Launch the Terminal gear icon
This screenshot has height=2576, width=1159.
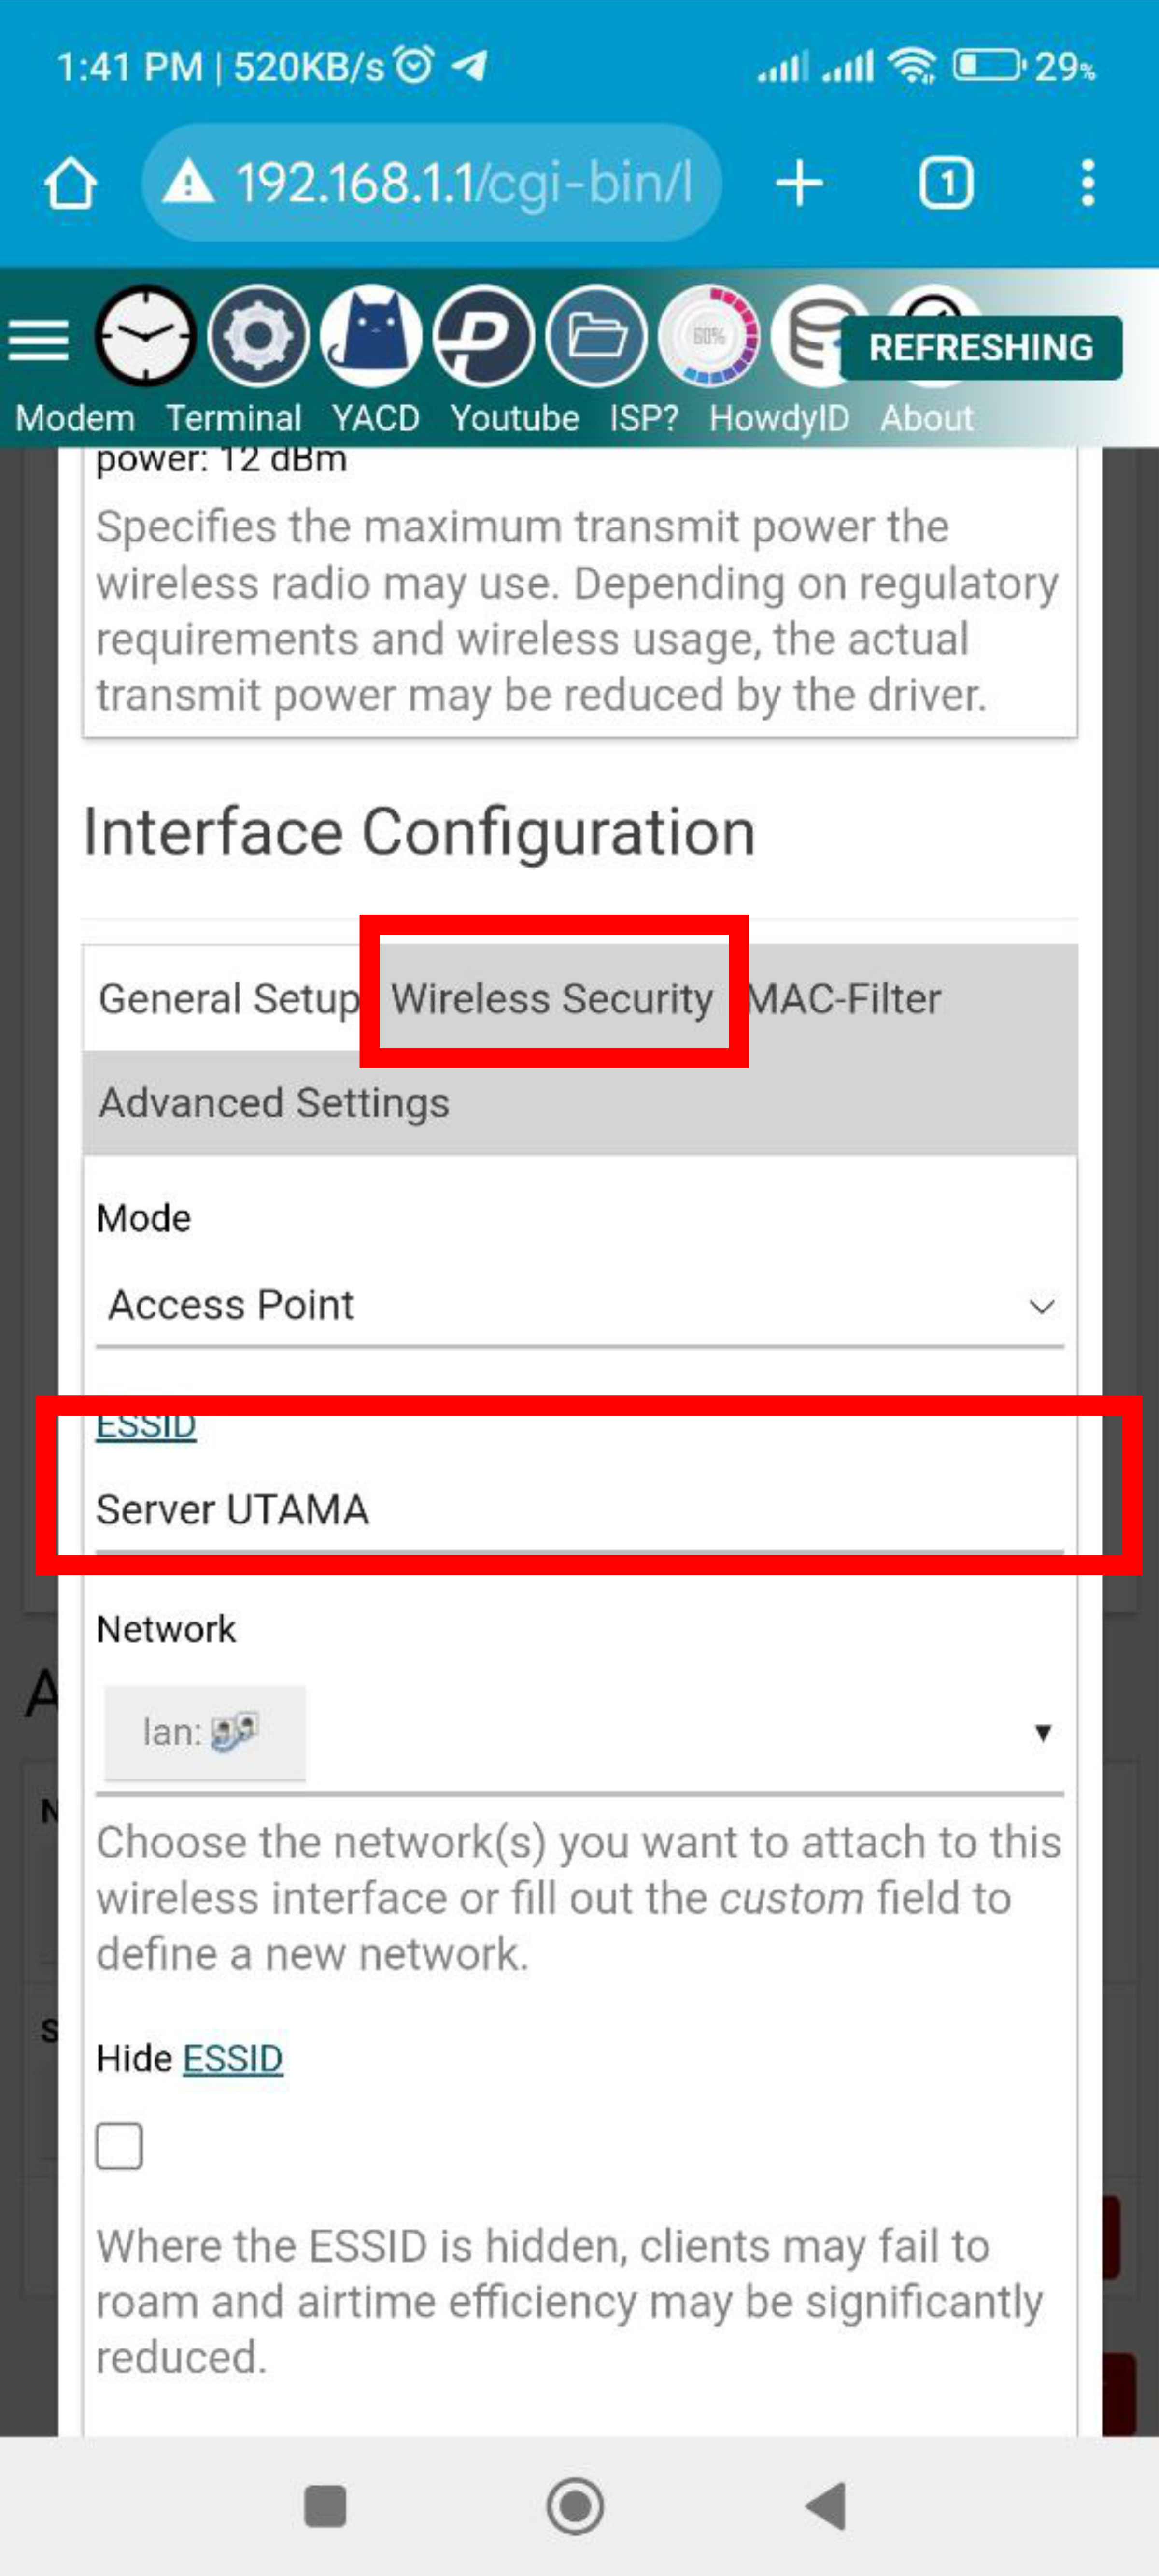[x=258, y=337]
